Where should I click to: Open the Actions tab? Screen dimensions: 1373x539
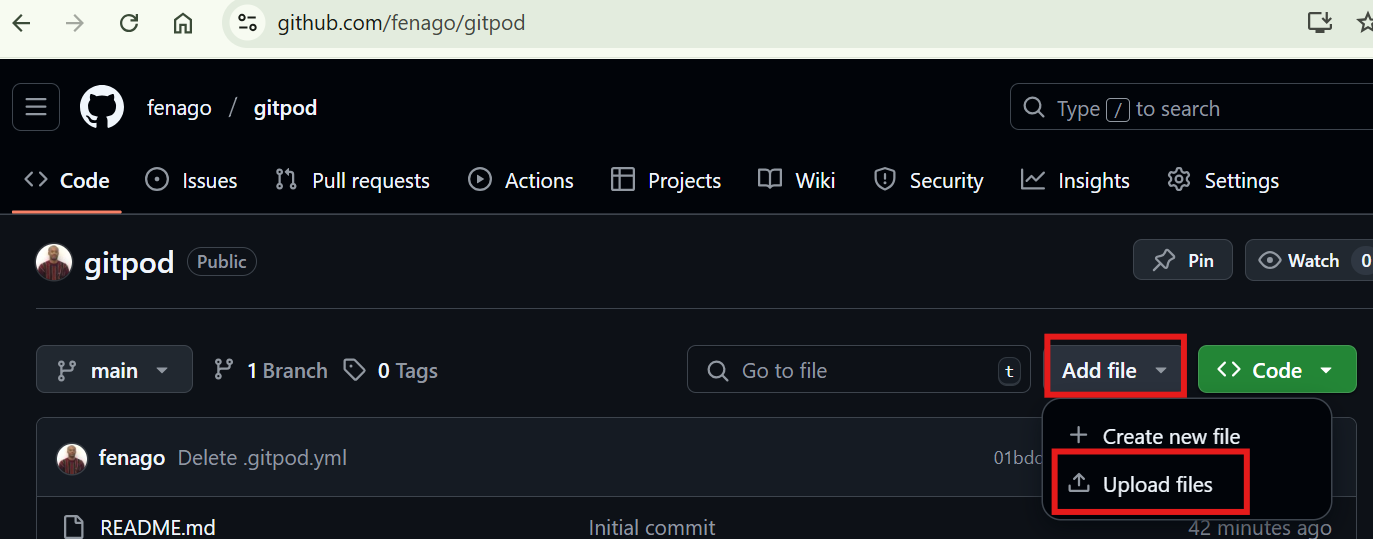tap(521, 181)
